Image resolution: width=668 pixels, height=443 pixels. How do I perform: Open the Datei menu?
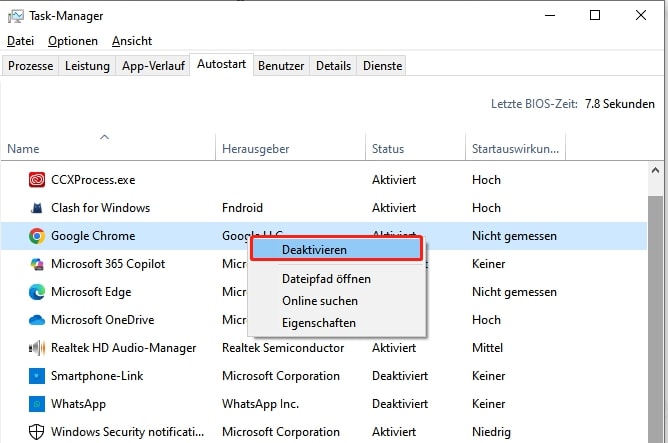click(20, 41)
